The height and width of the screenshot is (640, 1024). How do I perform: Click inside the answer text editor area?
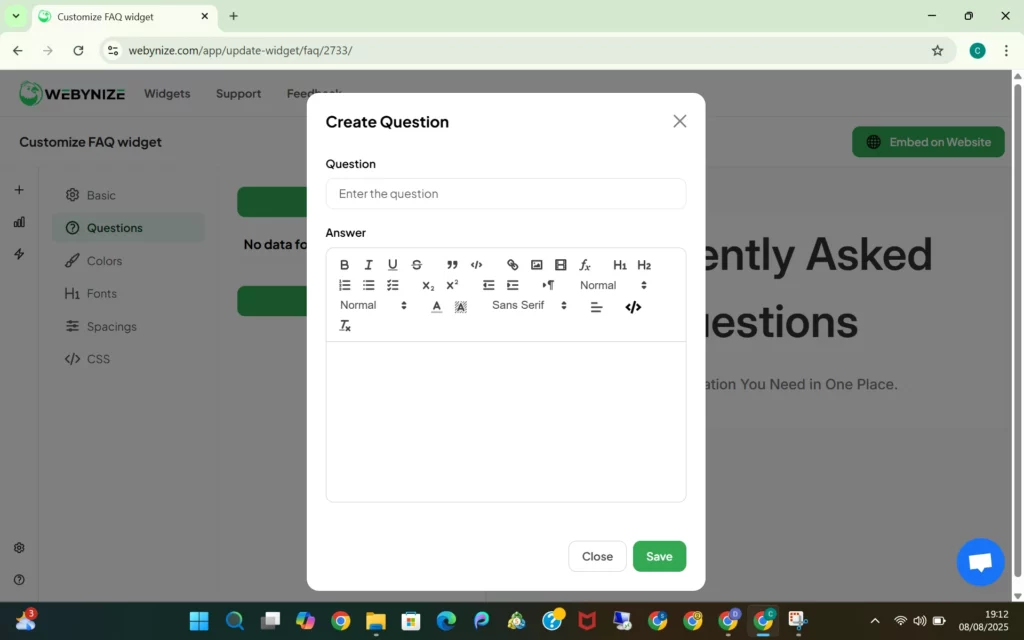click(505, 421)
